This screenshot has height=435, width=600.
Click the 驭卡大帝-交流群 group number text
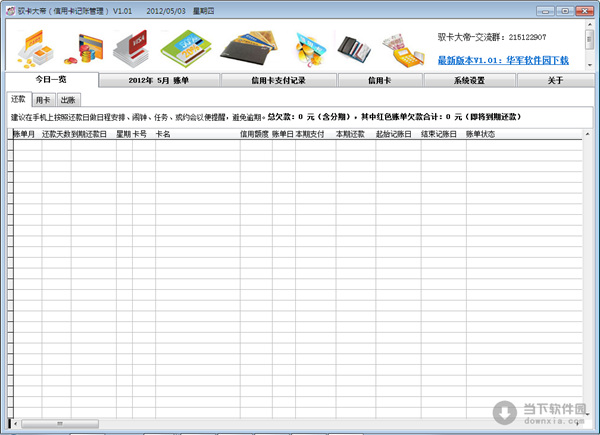click(x=492, y=37)
